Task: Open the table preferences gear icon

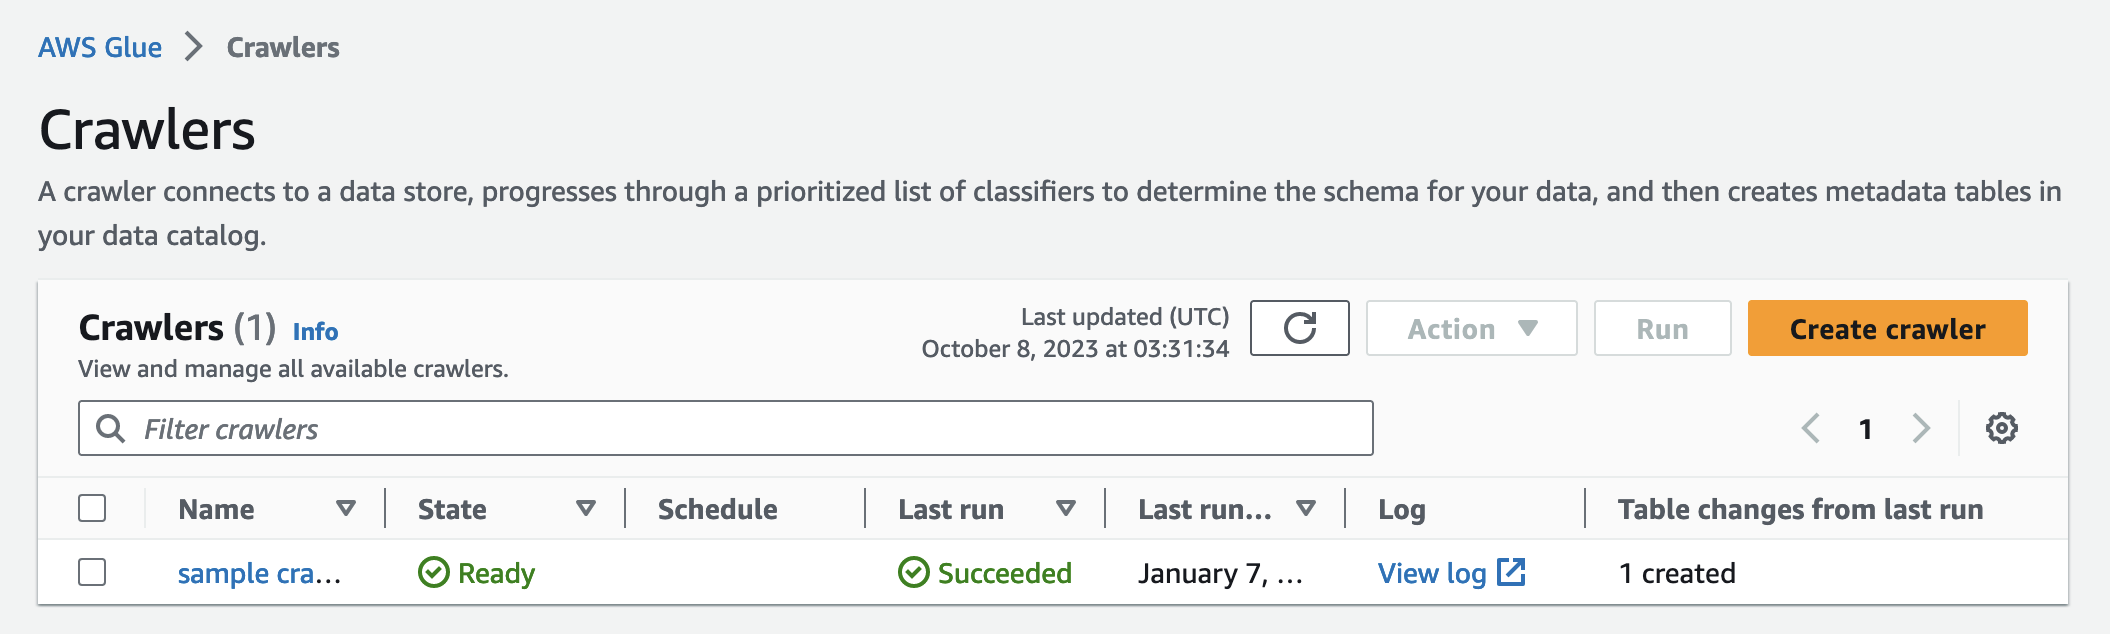Action: (2001, 428)
